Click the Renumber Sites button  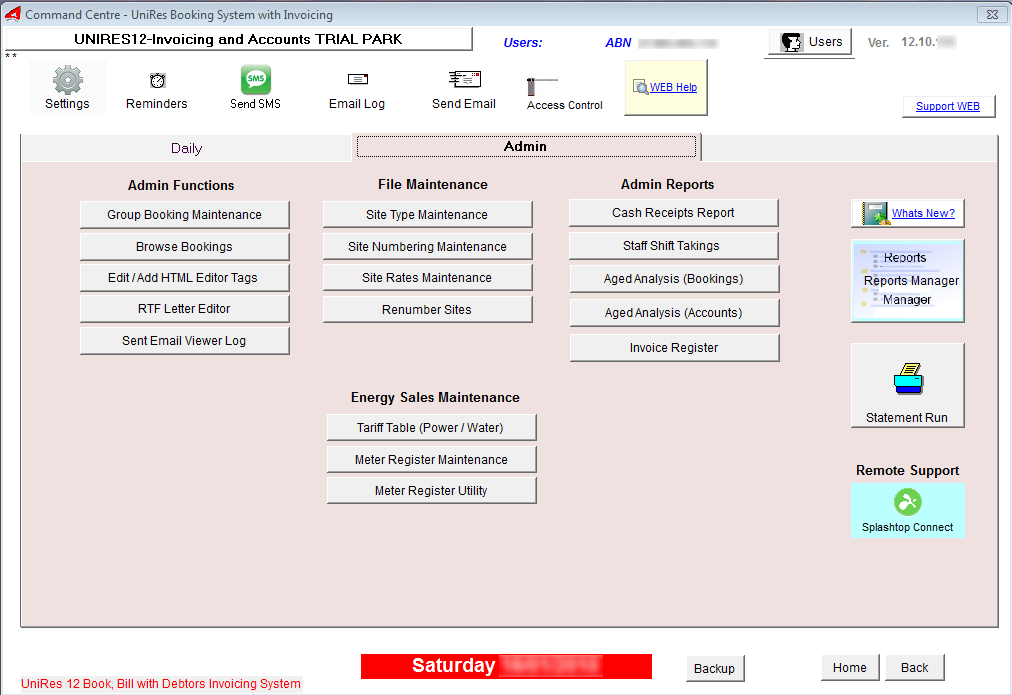427,310
